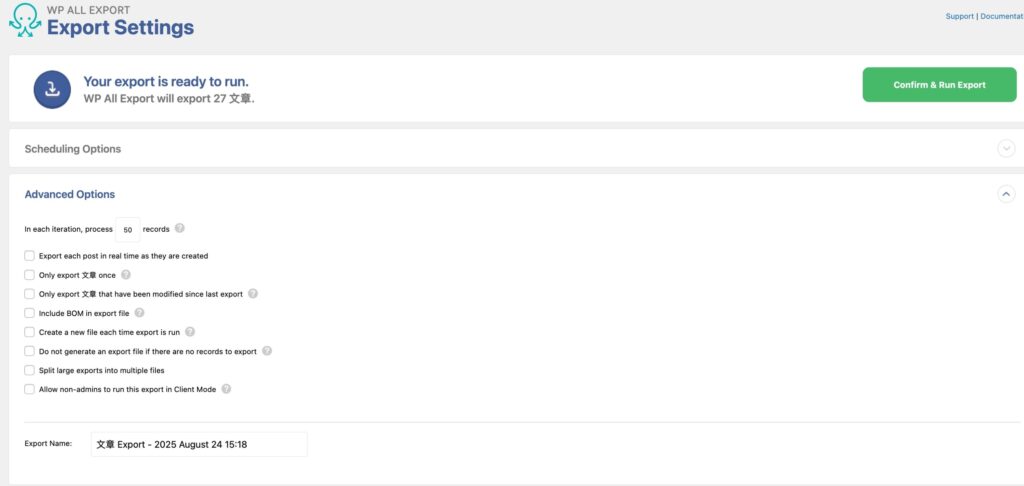1024x486 pixels.
Task: Click help icon for modified since last export
Action: point(253,293)
